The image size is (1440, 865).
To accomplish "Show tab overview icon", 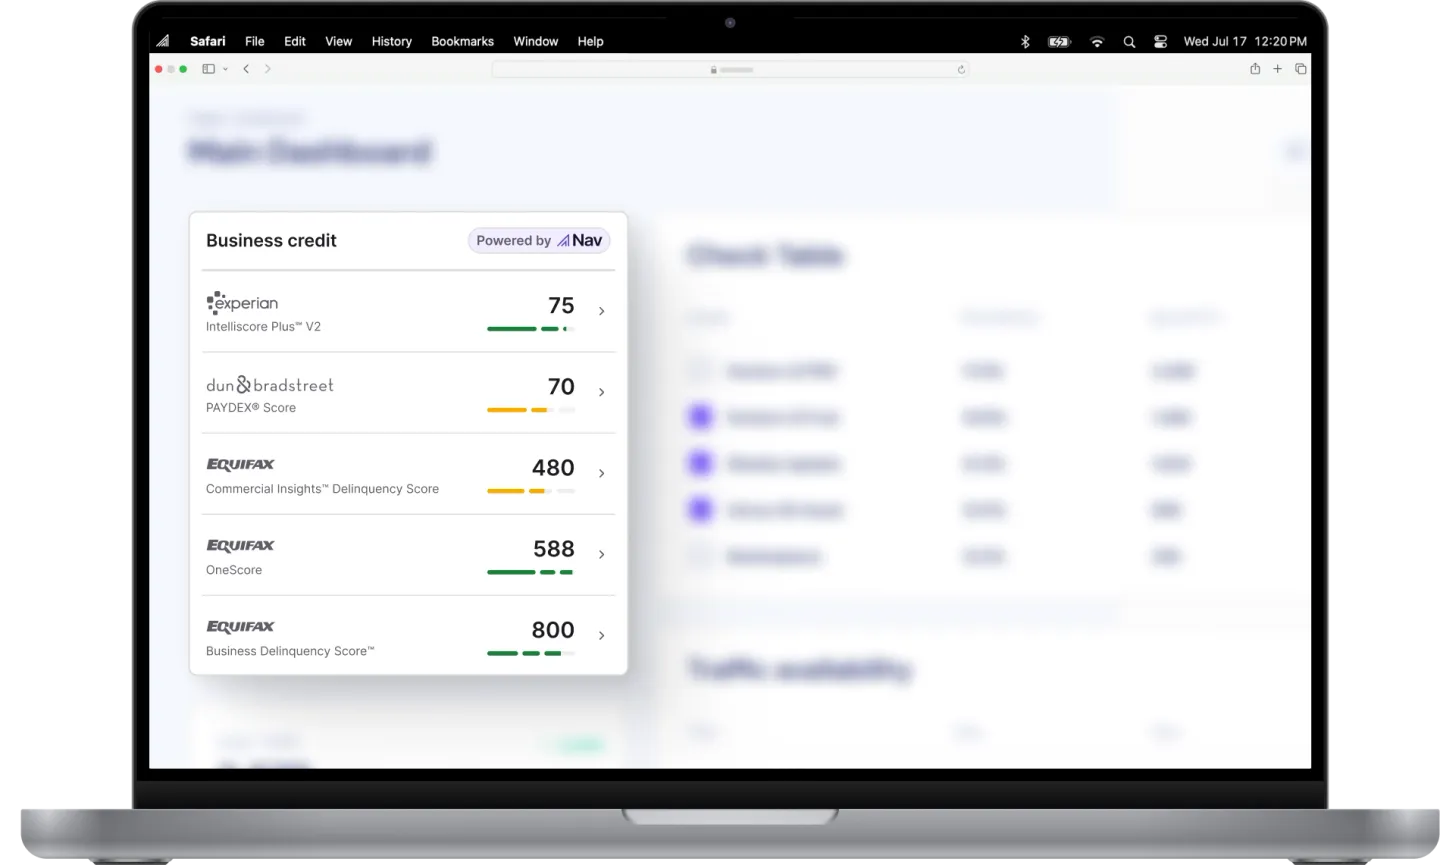I will tap(1301, 68).
